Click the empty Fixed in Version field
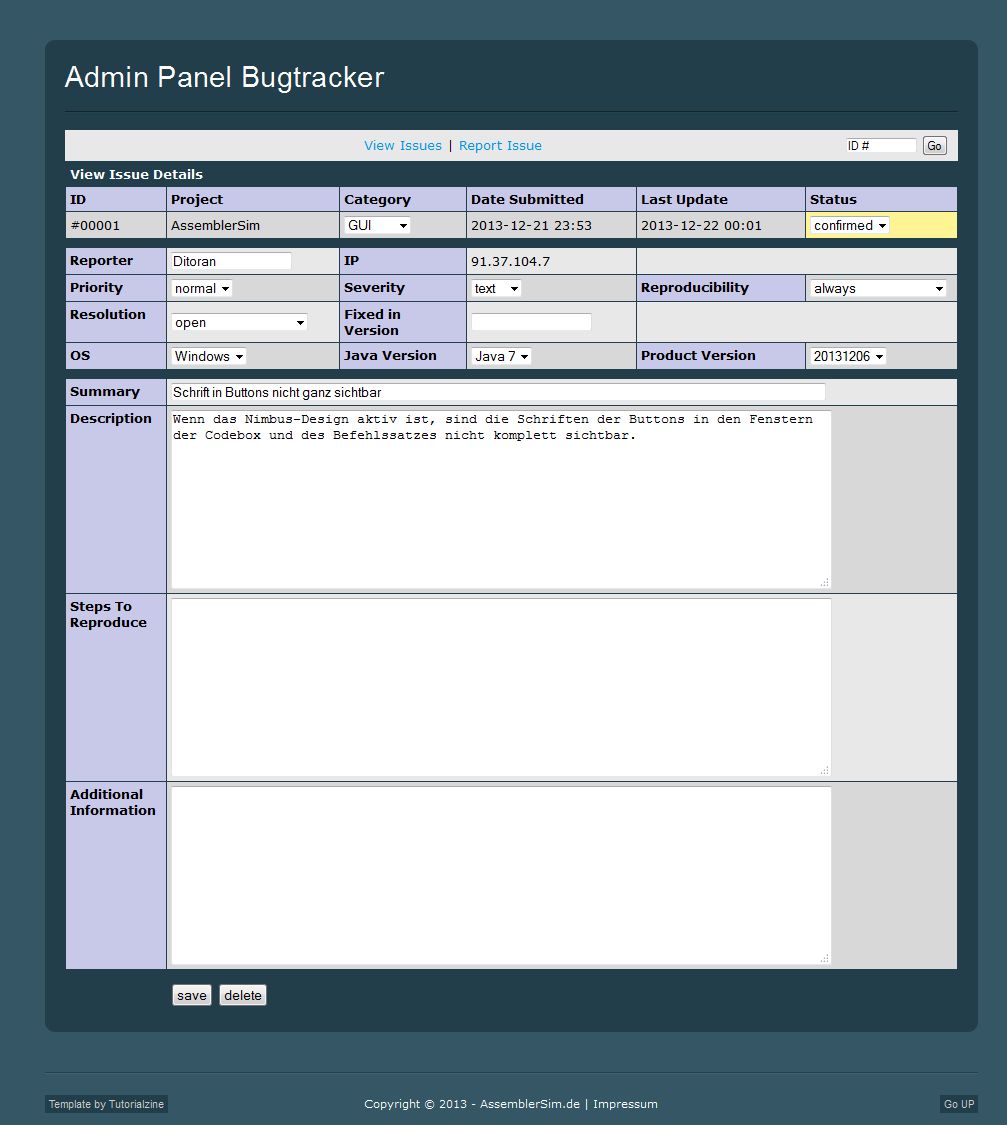The height and width of the screenshot is (1125, 1007). [x=530, y=321]
